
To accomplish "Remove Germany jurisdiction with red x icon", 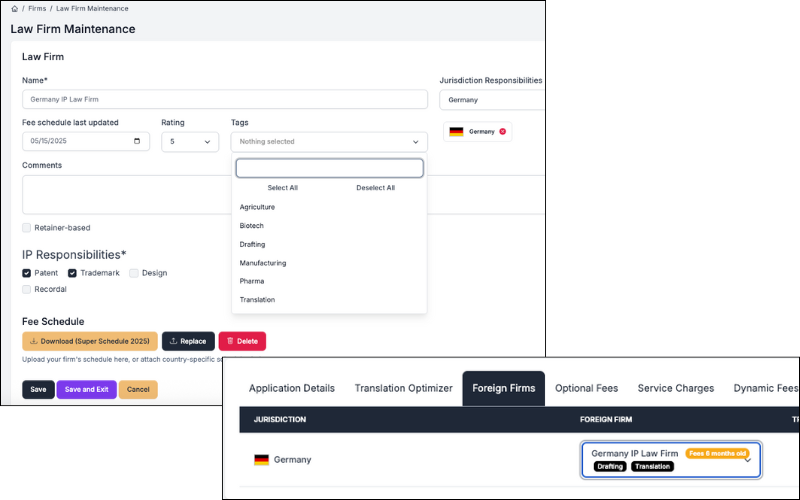I will pos(502,132).
